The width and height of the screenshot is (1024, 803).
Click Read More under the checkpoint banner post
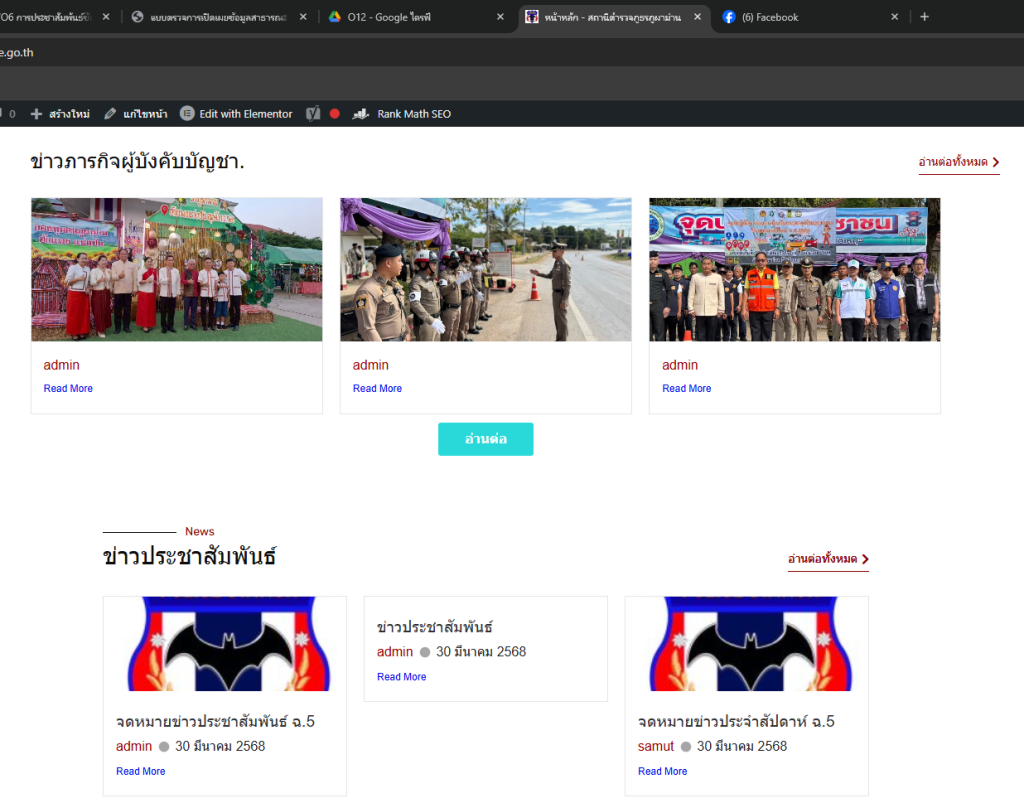coord(686,389)
